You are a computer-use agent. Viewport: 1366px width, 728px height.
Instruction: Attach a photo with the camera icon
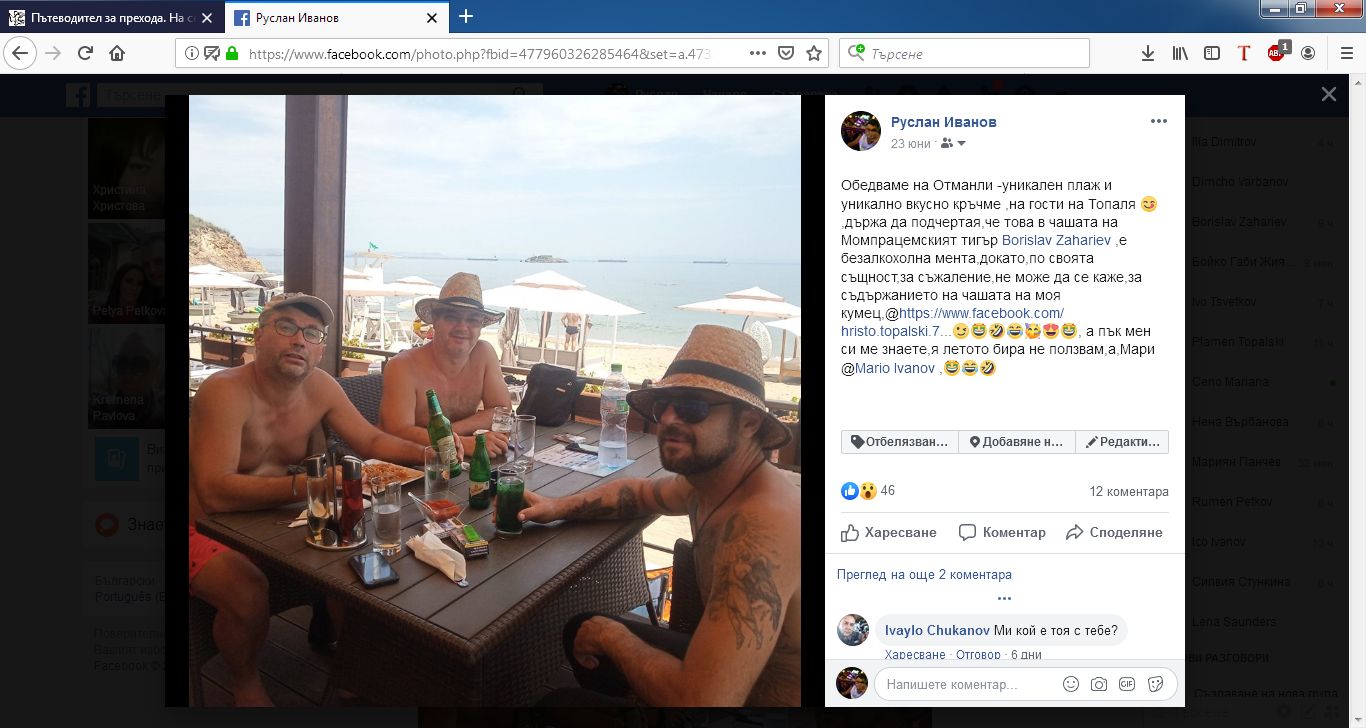point(1099,685)
